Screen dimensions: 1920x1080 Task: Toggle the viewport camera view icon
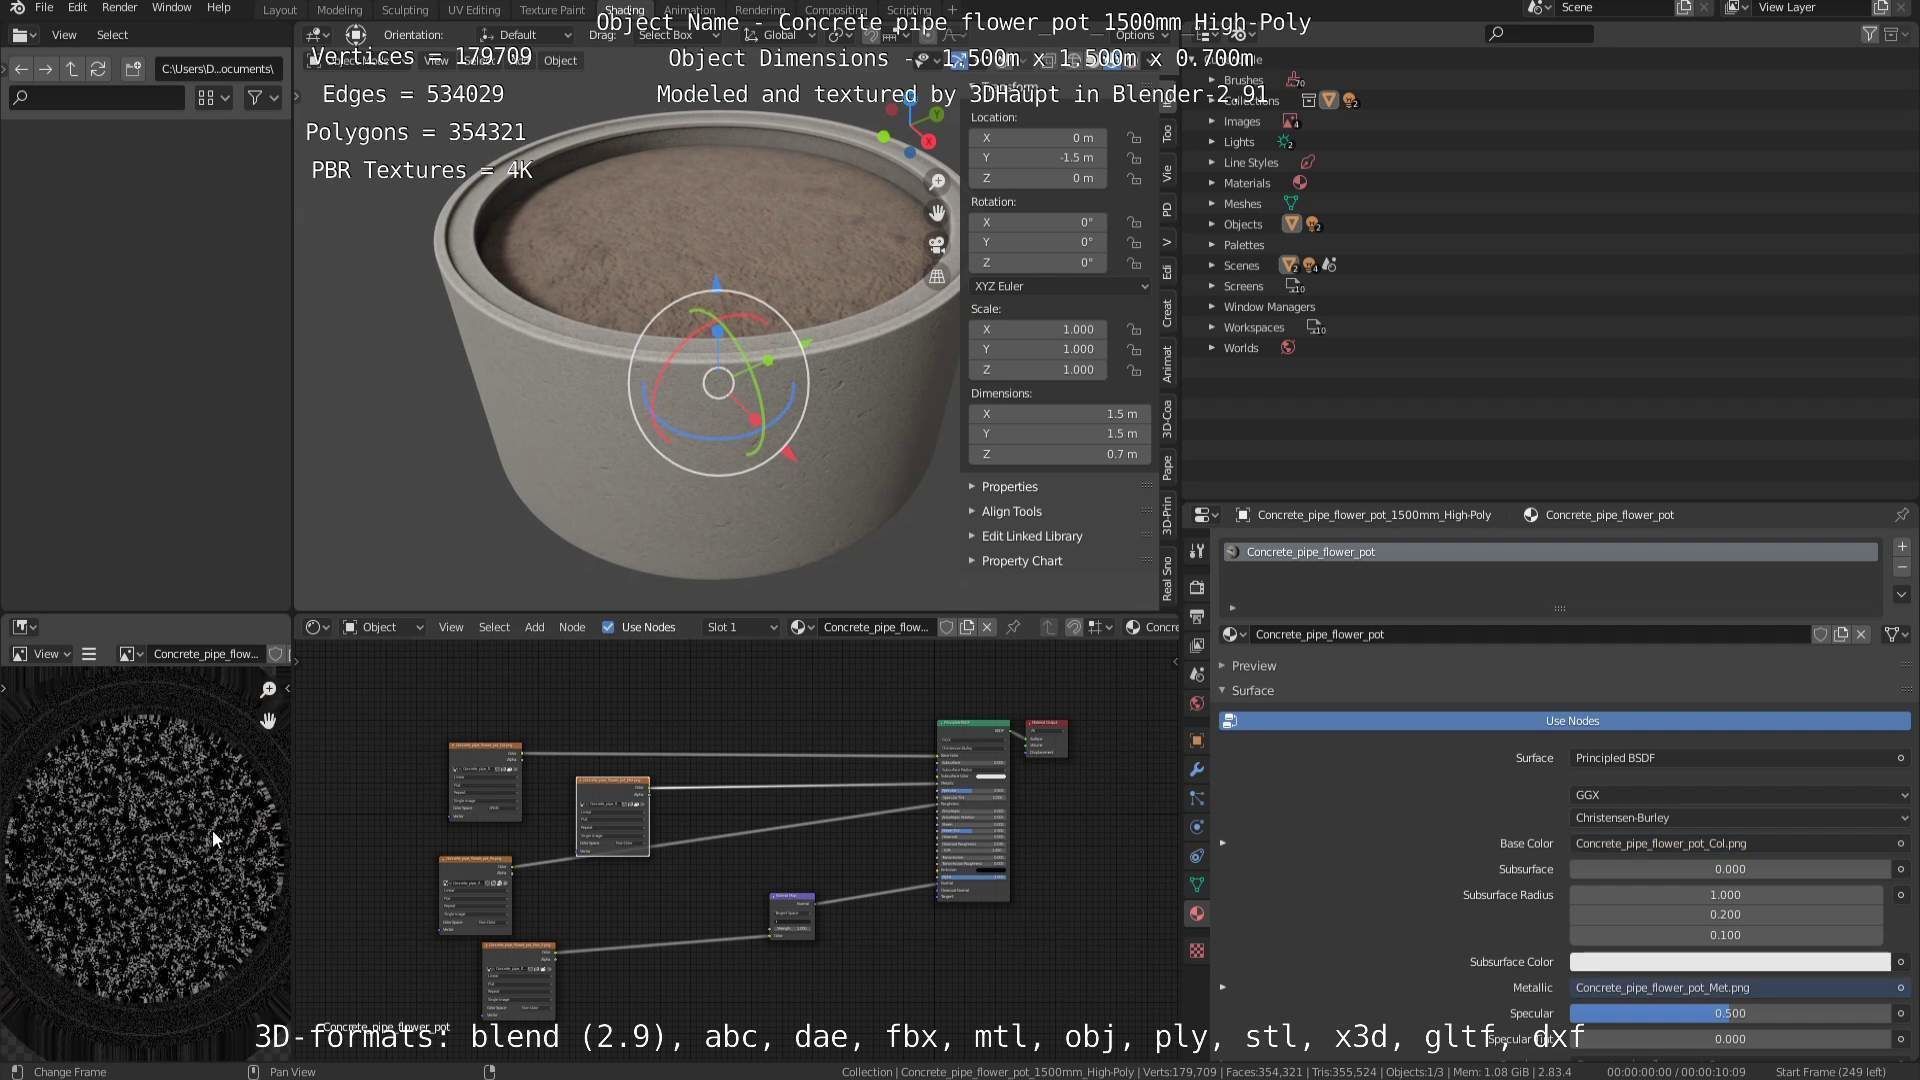coord(937,245)
